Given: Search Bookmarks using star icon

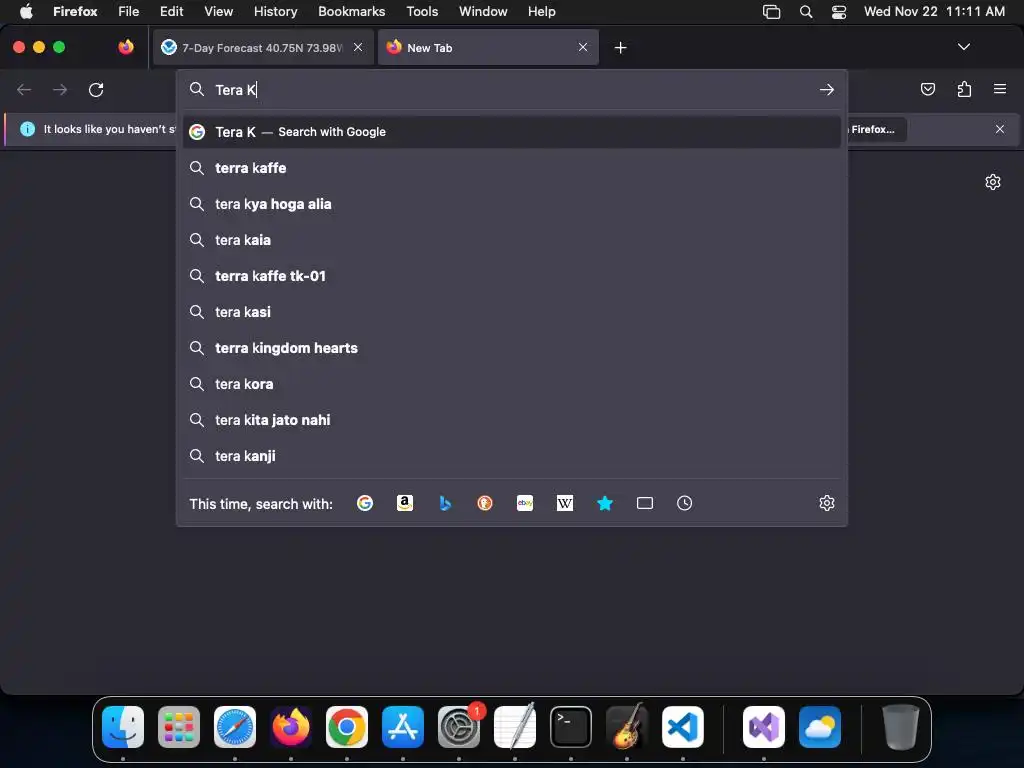Looking at the screenshot, I should tap(605, 503).
